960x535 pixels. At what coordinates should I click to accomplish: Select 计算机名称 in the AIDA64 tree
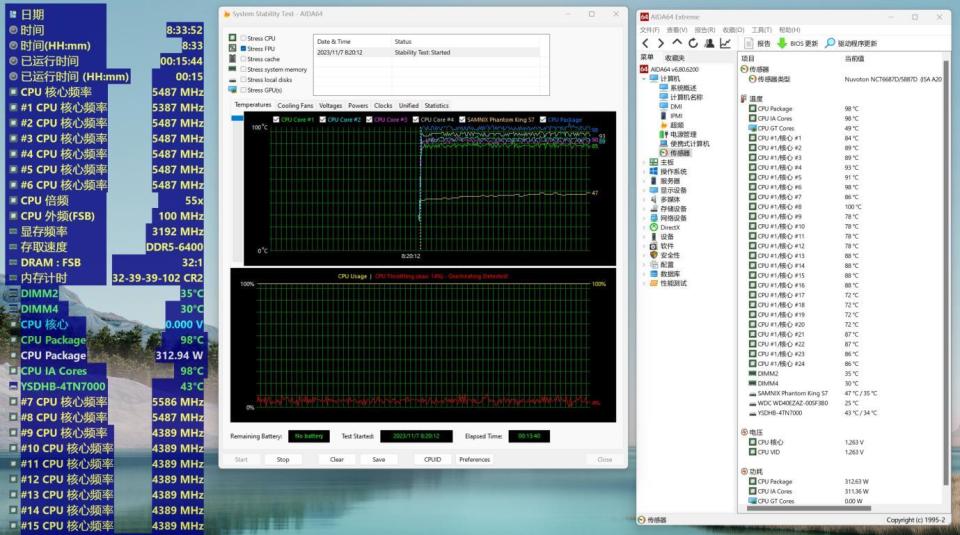coord(686,97)
